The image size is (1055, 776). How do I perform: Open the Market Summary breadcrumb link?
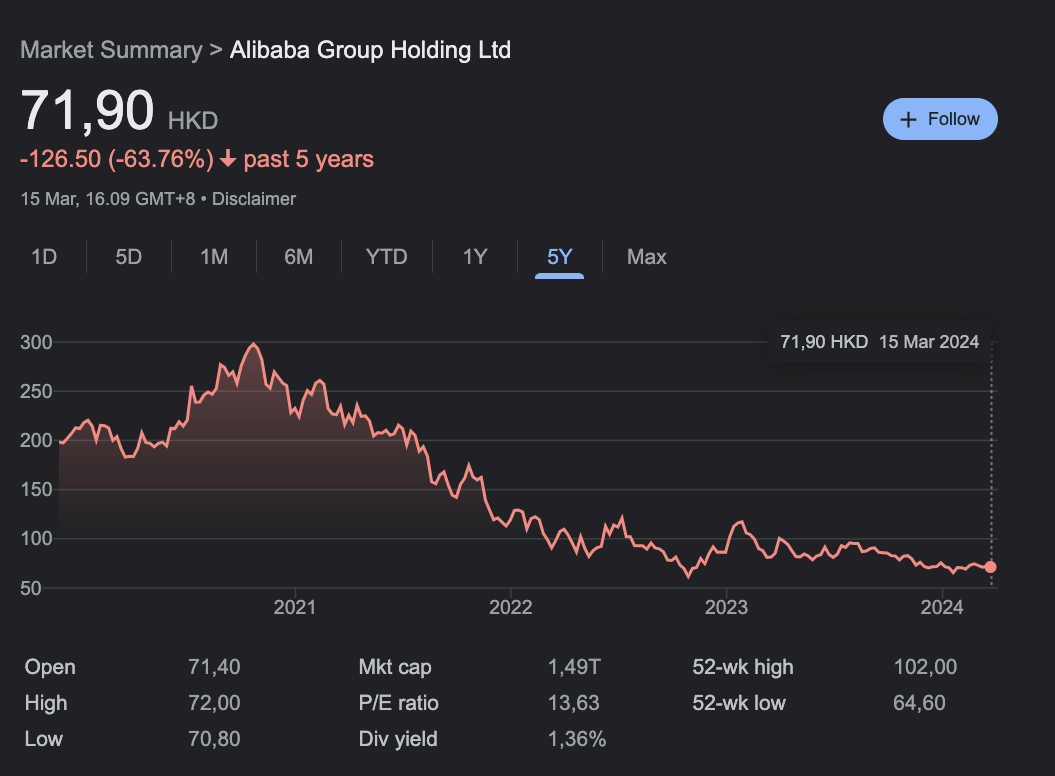(111, 50)
